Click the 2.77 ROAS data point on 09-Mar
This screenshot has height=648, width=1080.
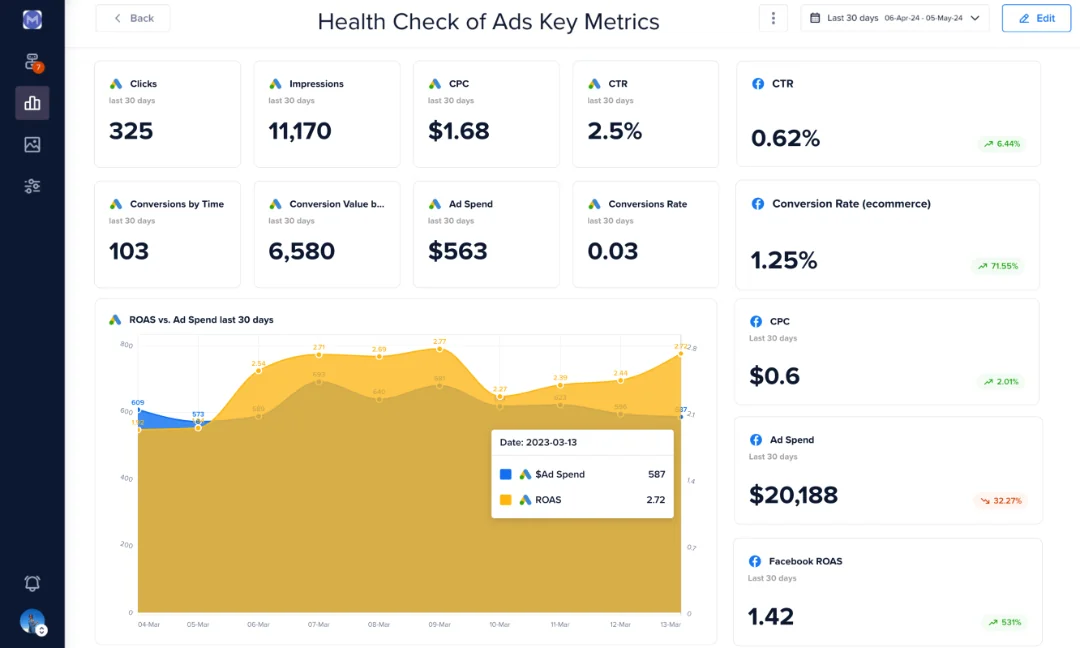[x=439, y=349]
